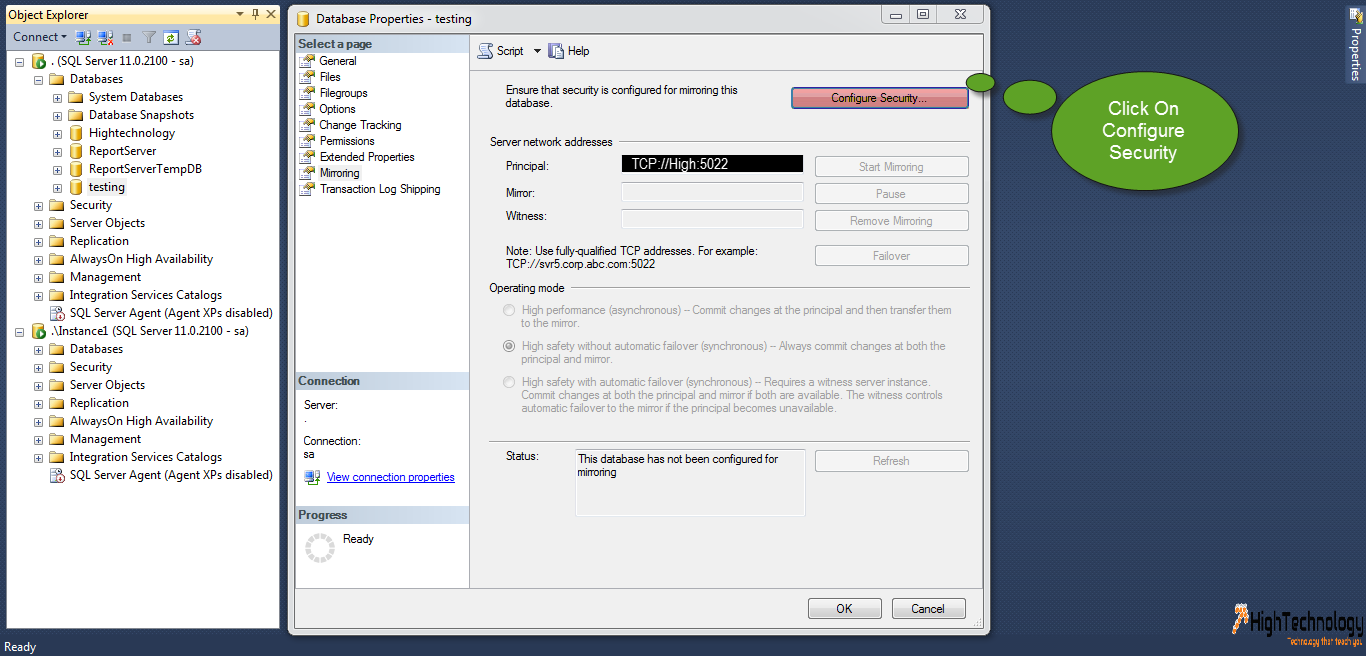Click the Refresh icon in Object Explorer toolbar
Screen dimensions: 1366x656
point(171,37)
